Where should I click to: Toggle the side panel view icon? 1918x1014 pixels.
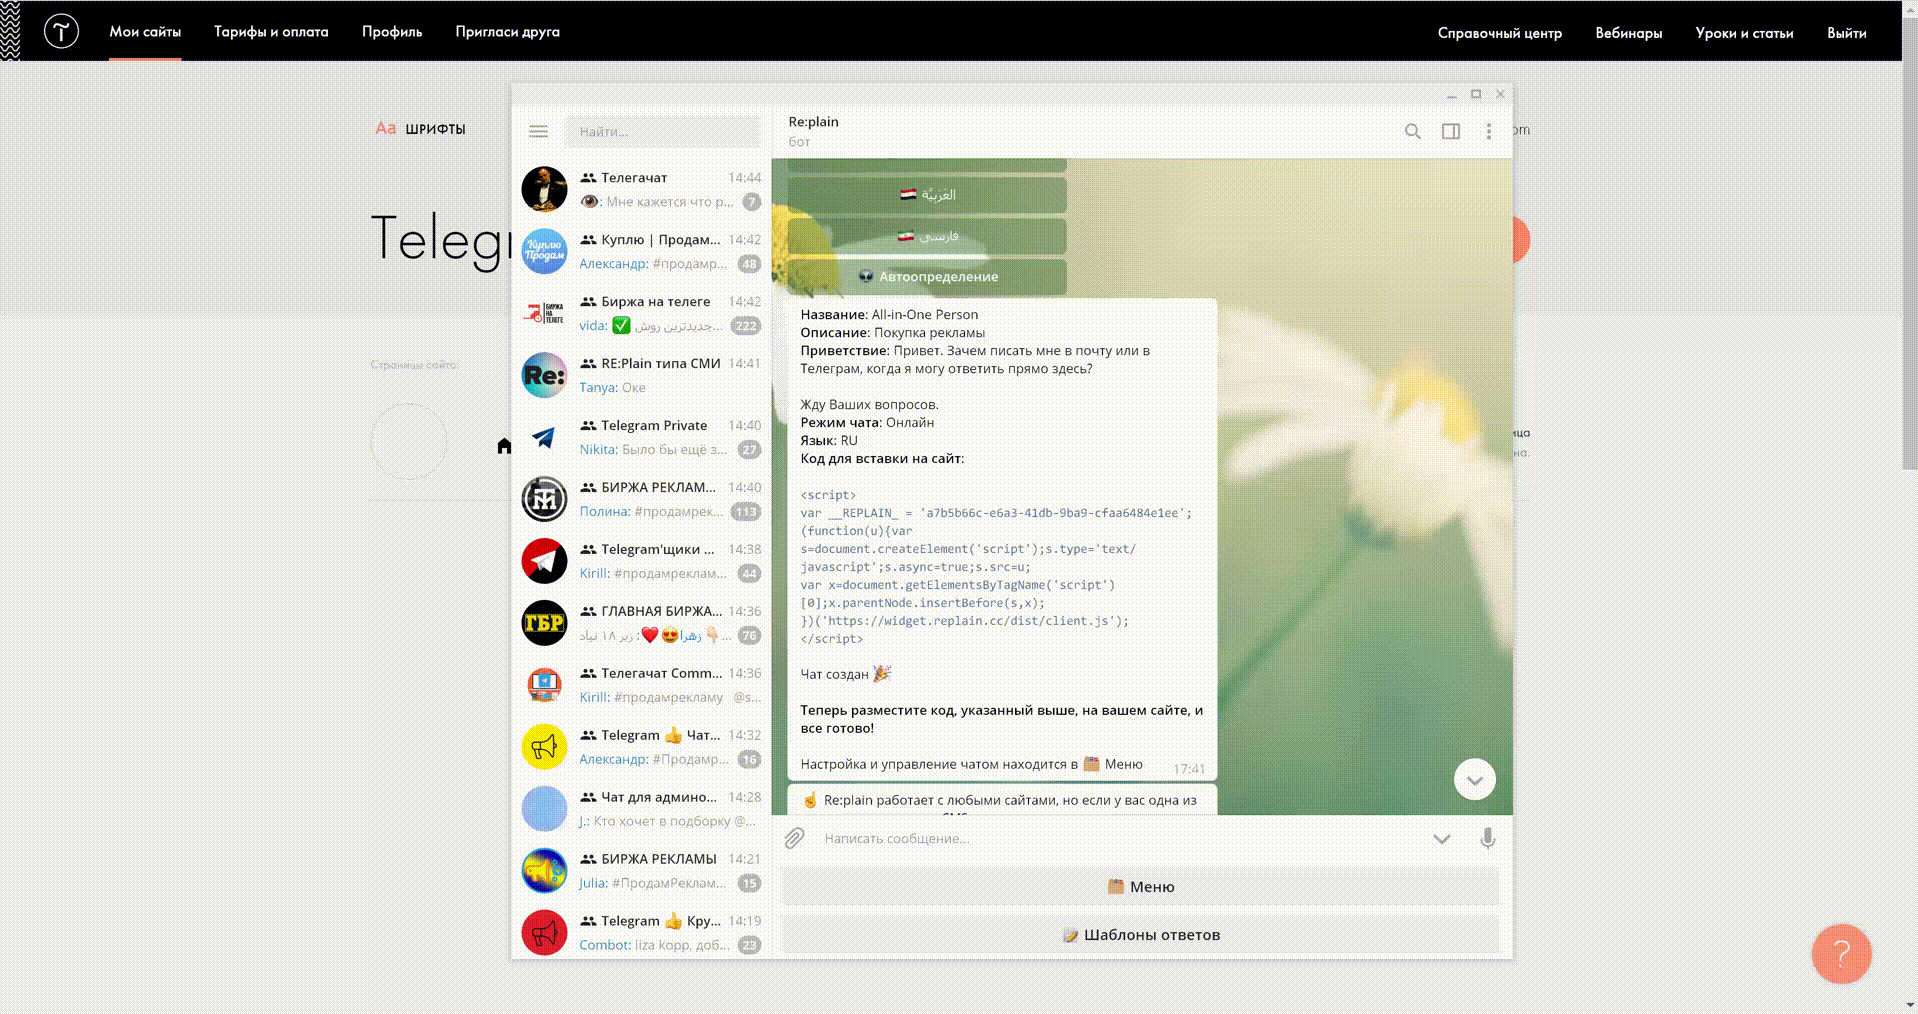click(x=1450, y=131)
